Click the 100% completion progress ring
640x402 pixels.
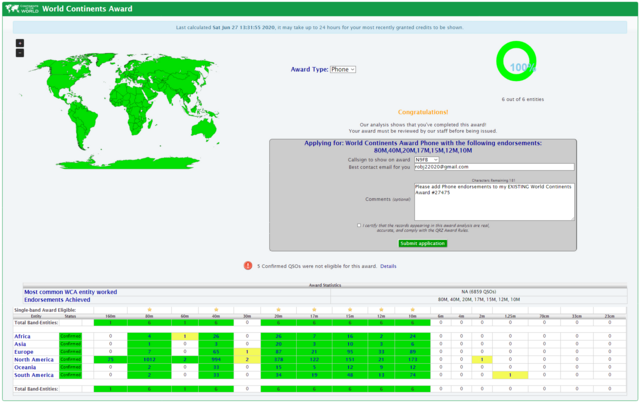coord(516,61)
